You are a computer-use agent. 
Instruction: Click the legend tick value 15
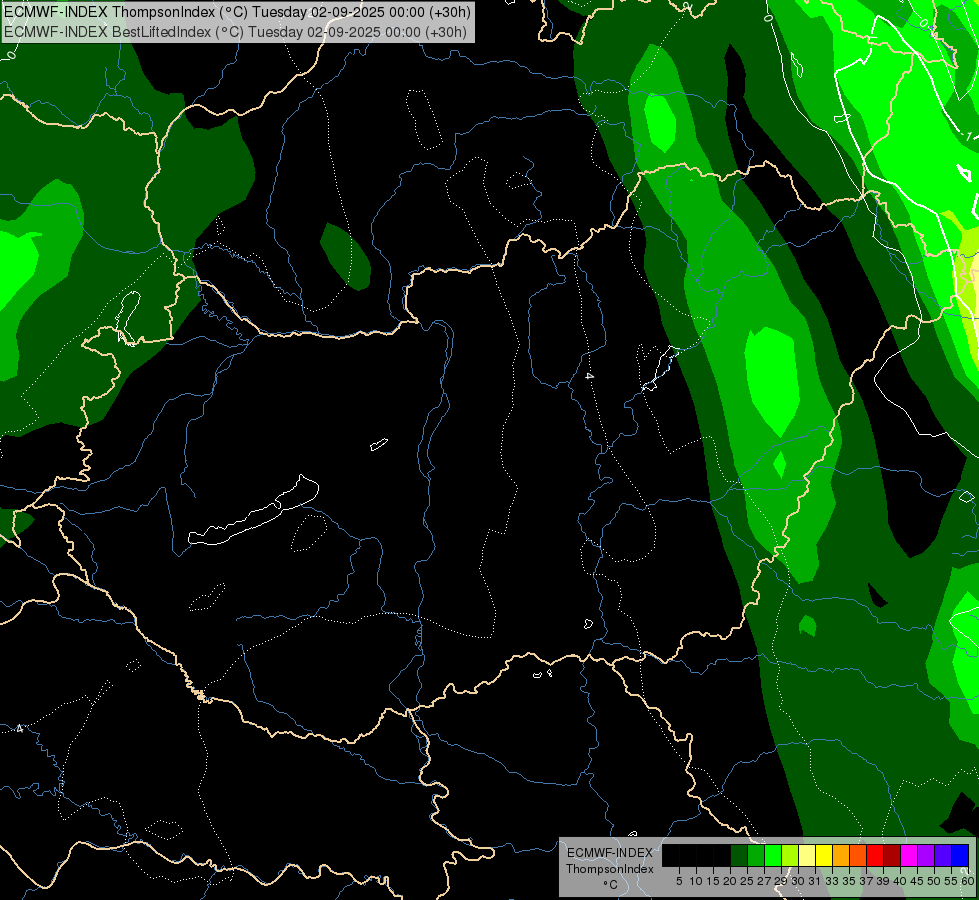(714, 881)
